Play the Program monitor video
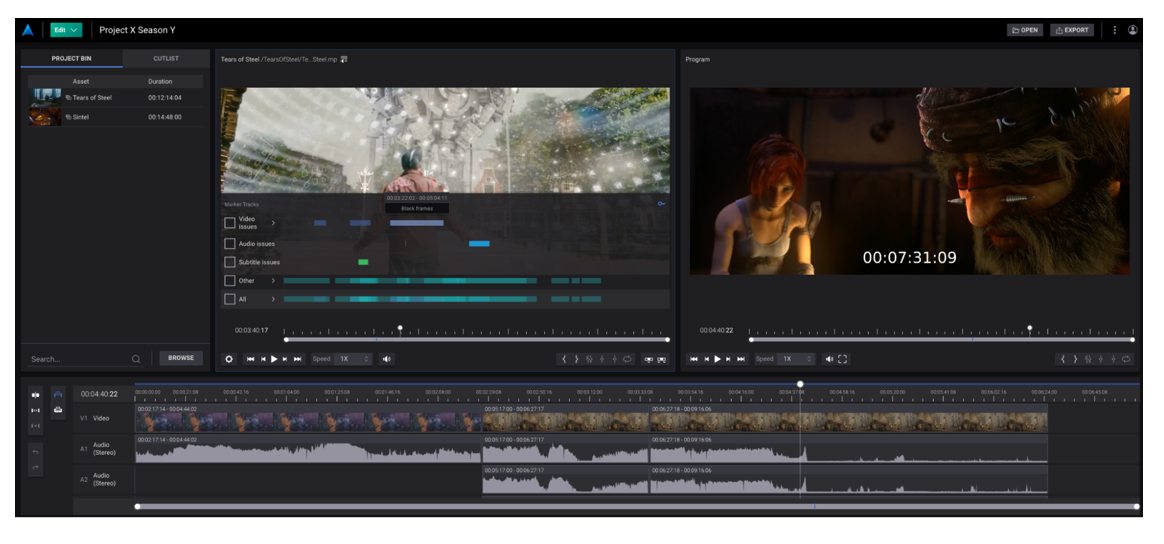The width and height of the screenshot is (1164, 544). 716,359
